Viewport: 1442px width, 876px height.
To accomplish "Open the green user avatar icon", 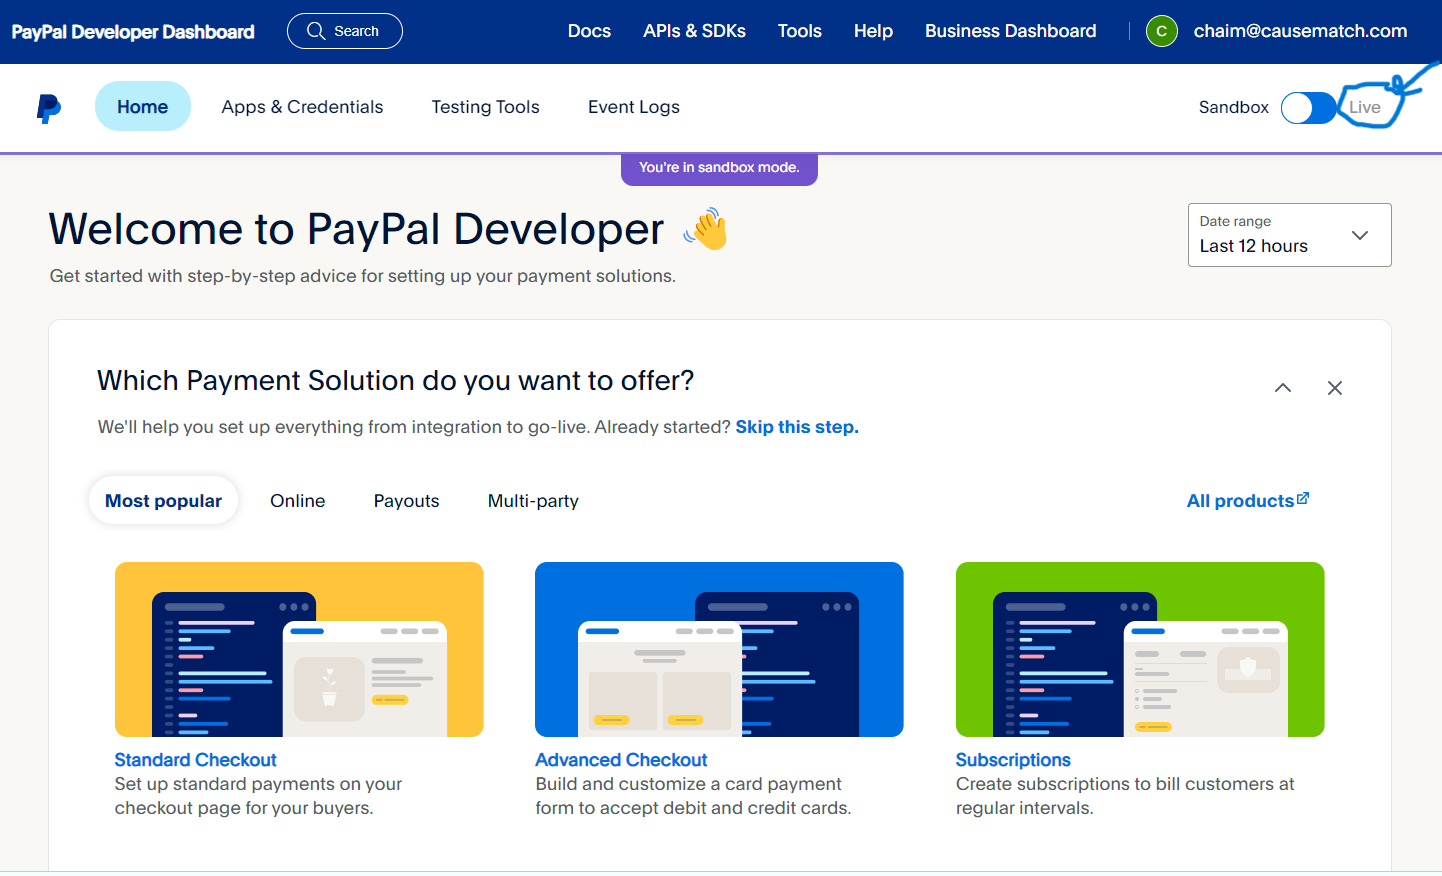I will (1162, 31).
